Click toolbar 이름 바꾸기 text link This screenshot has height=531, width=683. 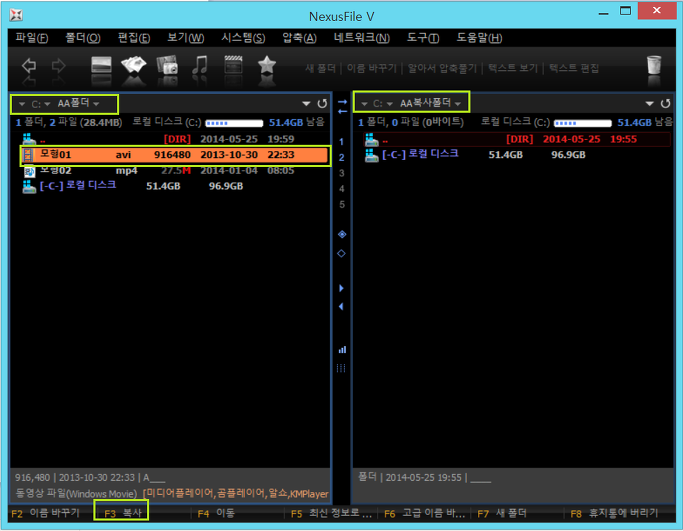(372, 68)
